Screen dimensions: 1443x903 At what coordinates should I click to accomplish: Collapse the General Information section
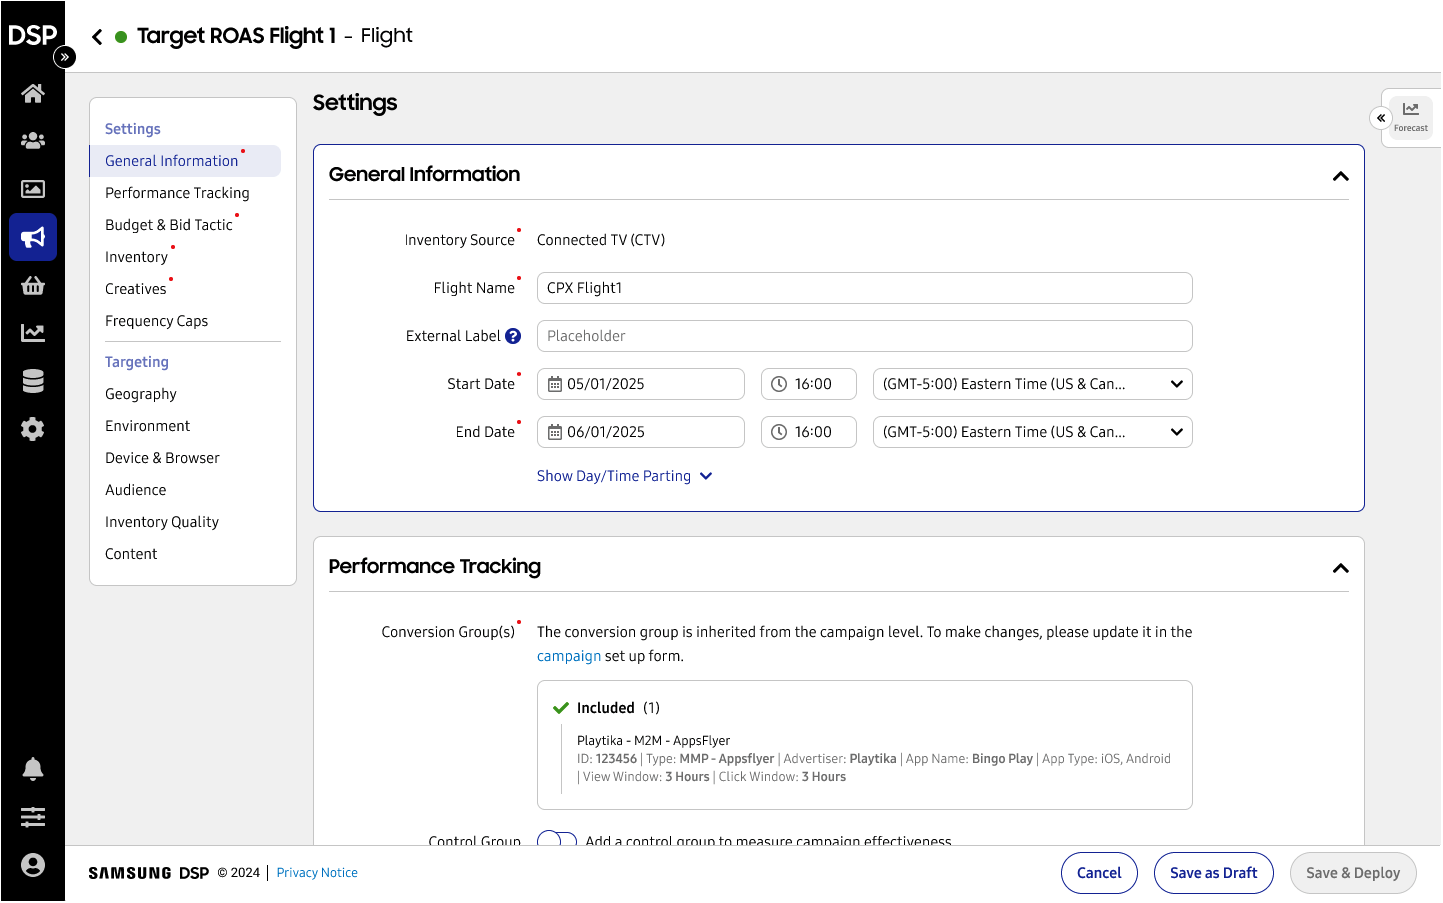pyautogui.click(x=1340, y=176)
